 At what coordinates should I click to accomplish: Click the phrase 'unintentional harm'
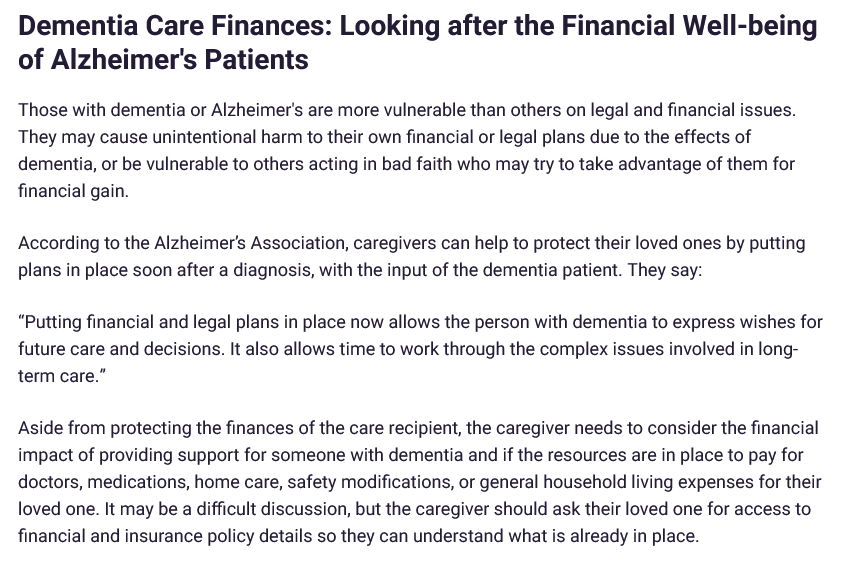pos(198,136)
